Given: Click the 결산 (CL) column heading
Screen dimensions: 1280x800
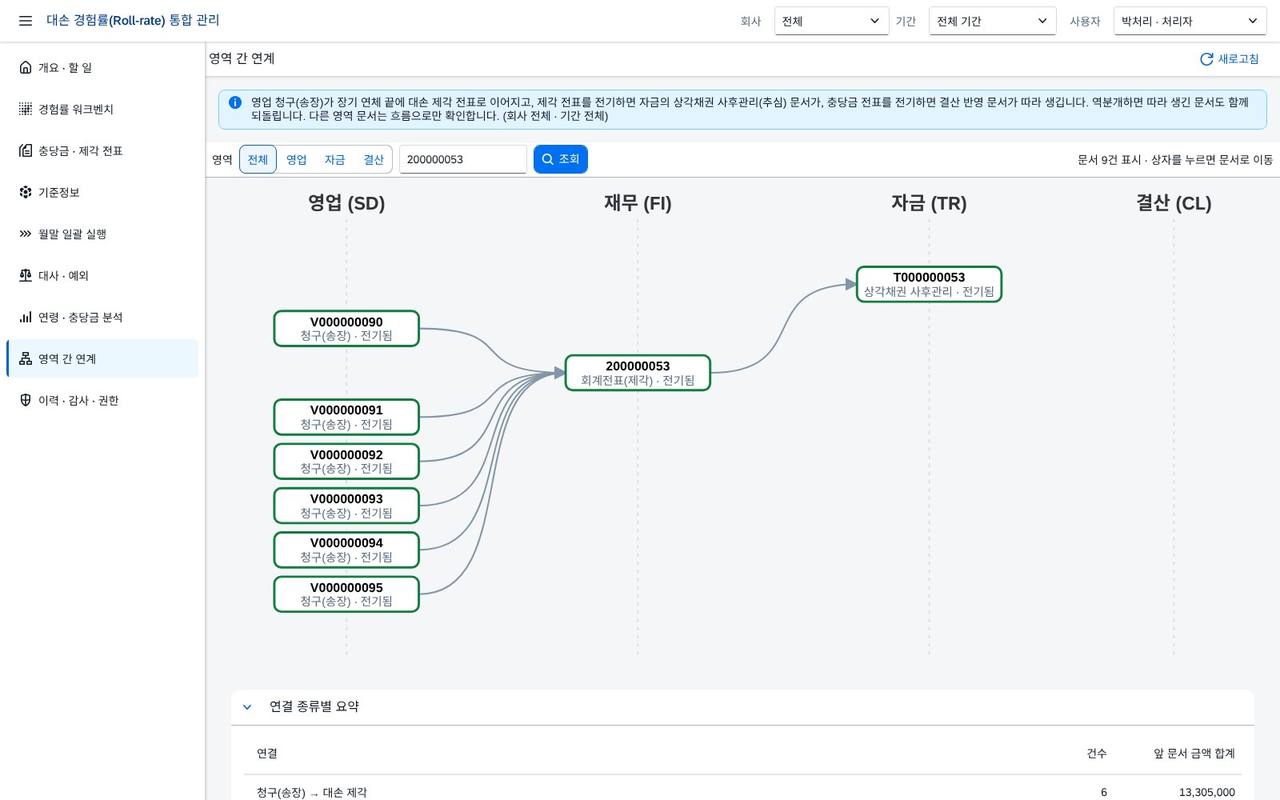Looking at the screenshot, I should [1174, 203].
